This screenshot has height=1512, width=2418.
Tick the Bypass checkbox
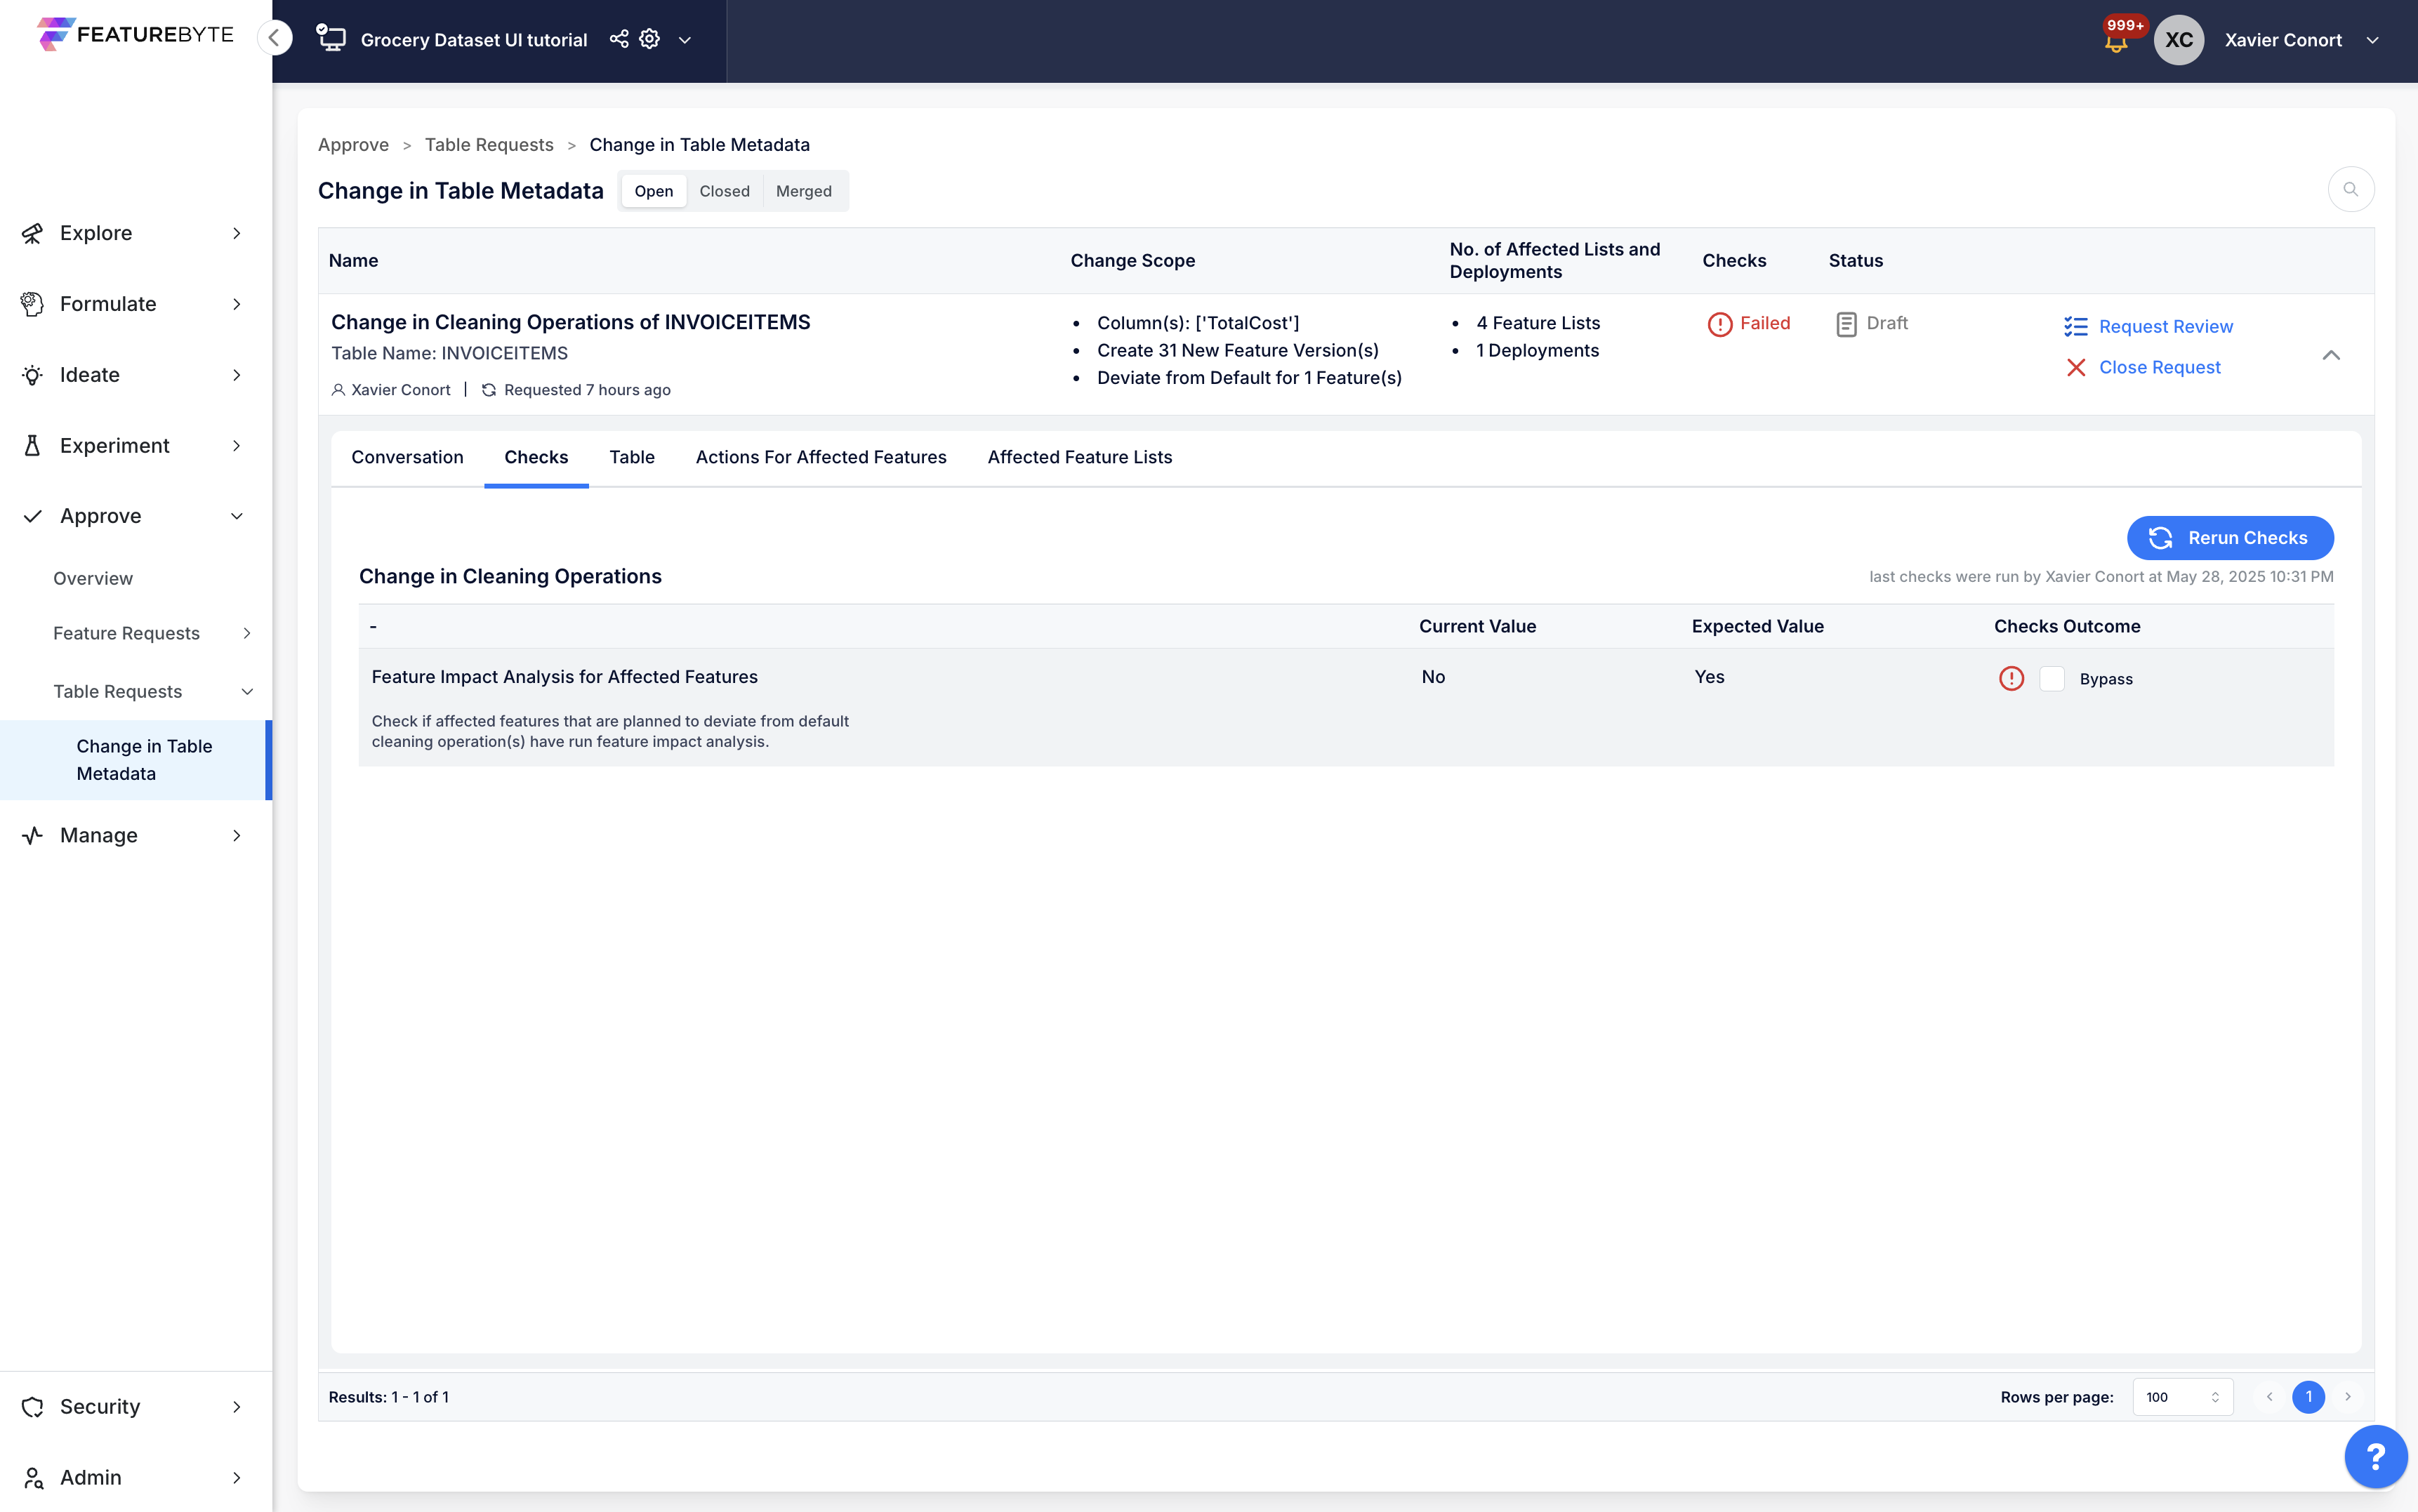tap(2052, 678)
